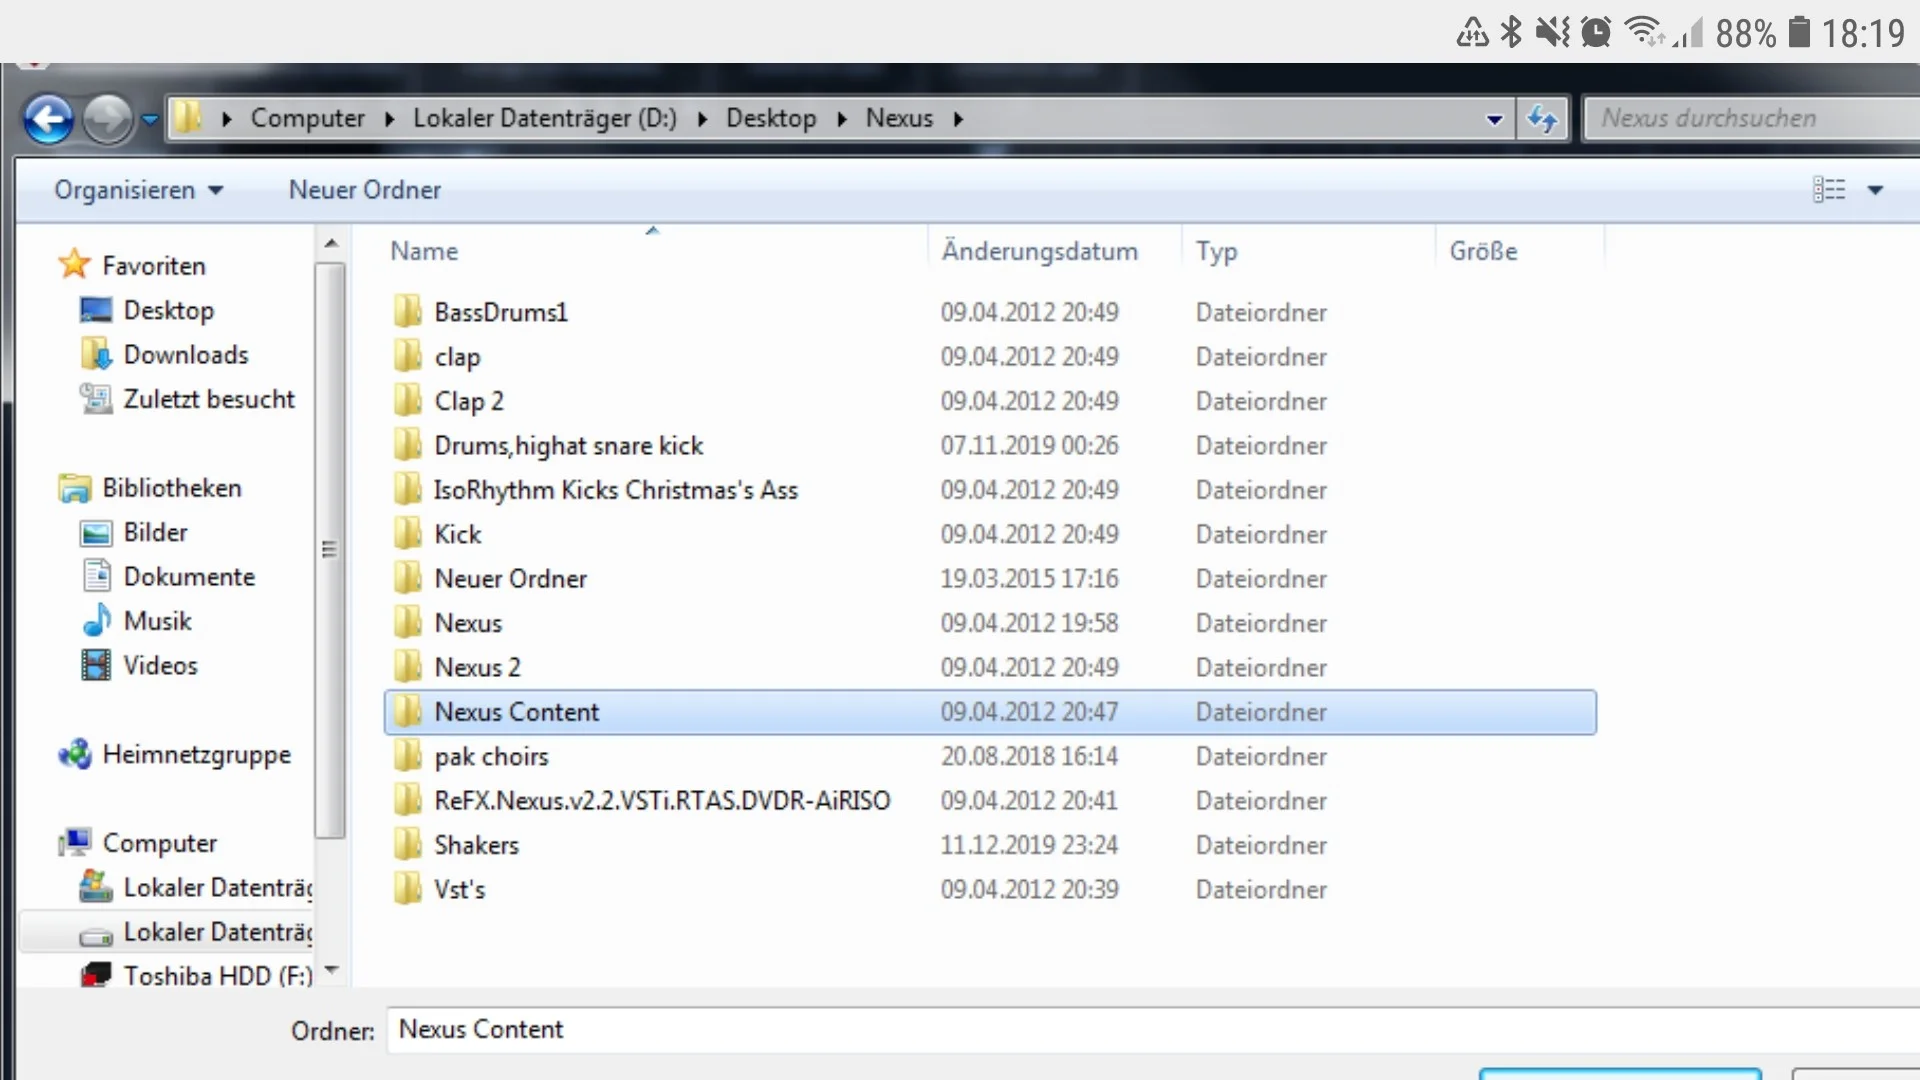Click the Videos film icon
Screen dimensions: 1920x1080
96,665
